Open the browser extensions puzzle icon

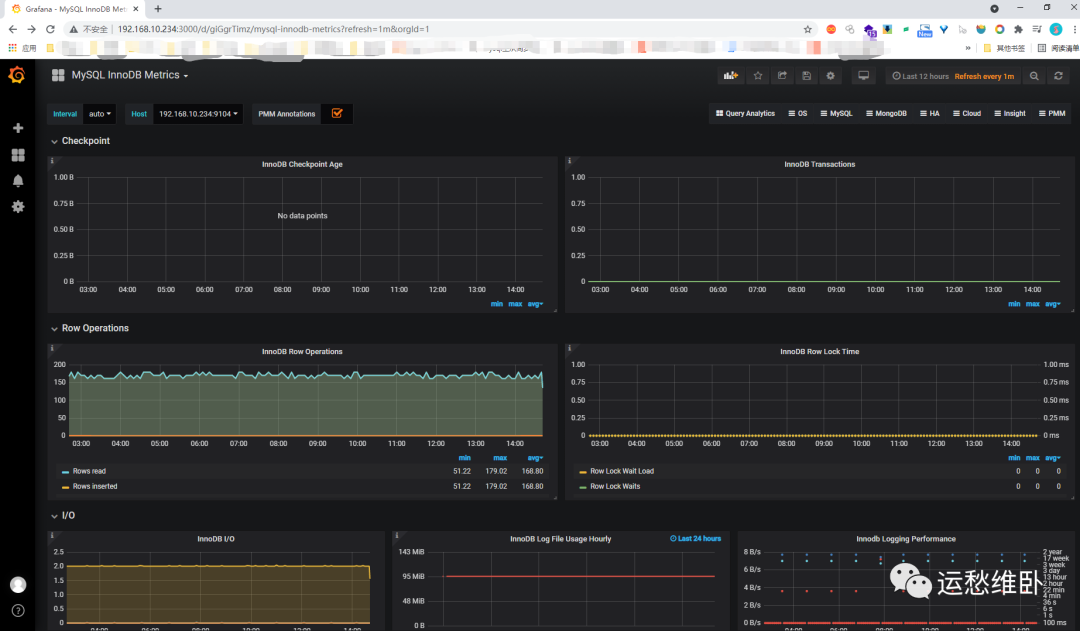pos(1018,29)
